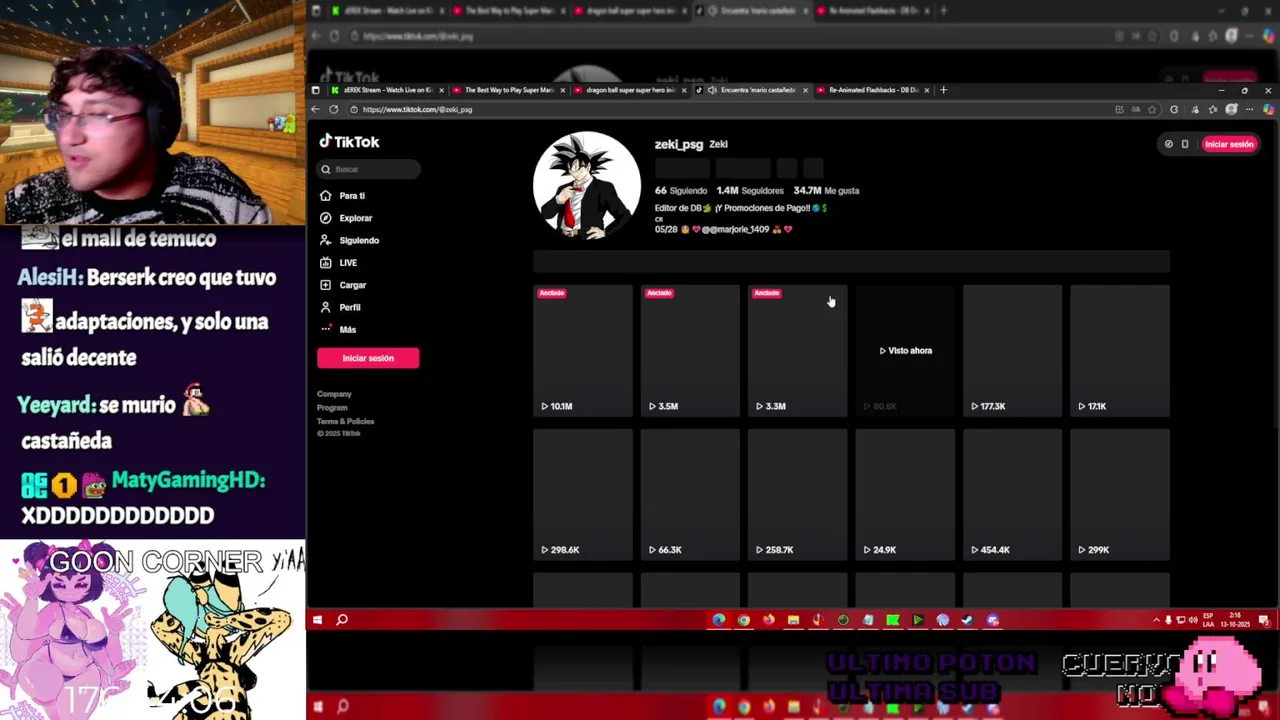Switch to dragon ball super super hero tab
The width and height of the screenshot is (1280, 720).
(x=630, y=90)
